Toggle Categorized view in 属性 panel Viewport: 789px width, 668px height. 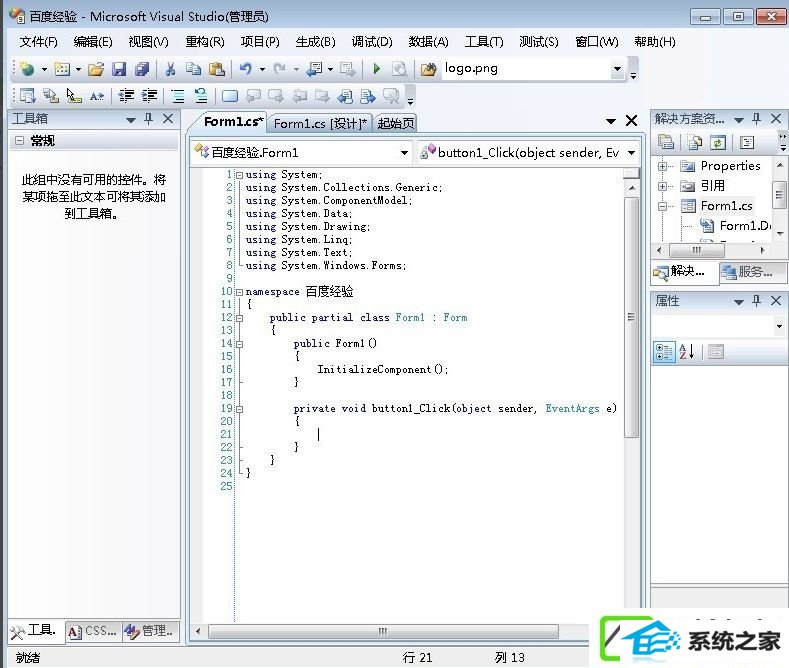coord(664,352)
